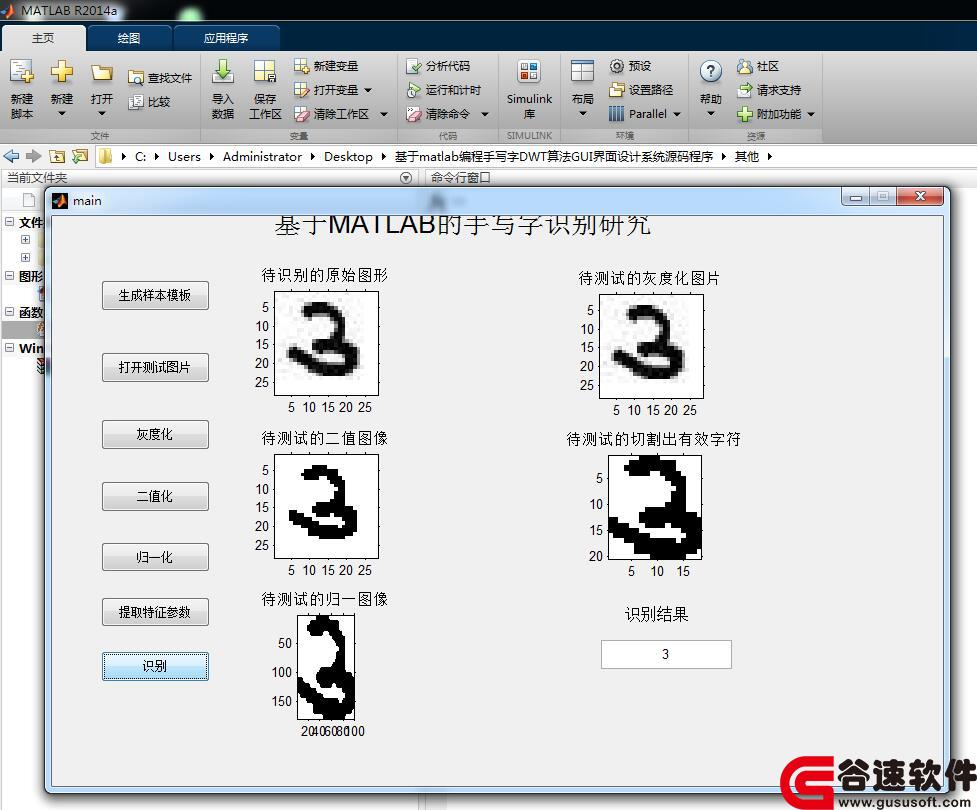The width and height of the screenshot is (977, 810).
Task: Click 新建变量 (New Variable) icon
Action: point(302,66)
